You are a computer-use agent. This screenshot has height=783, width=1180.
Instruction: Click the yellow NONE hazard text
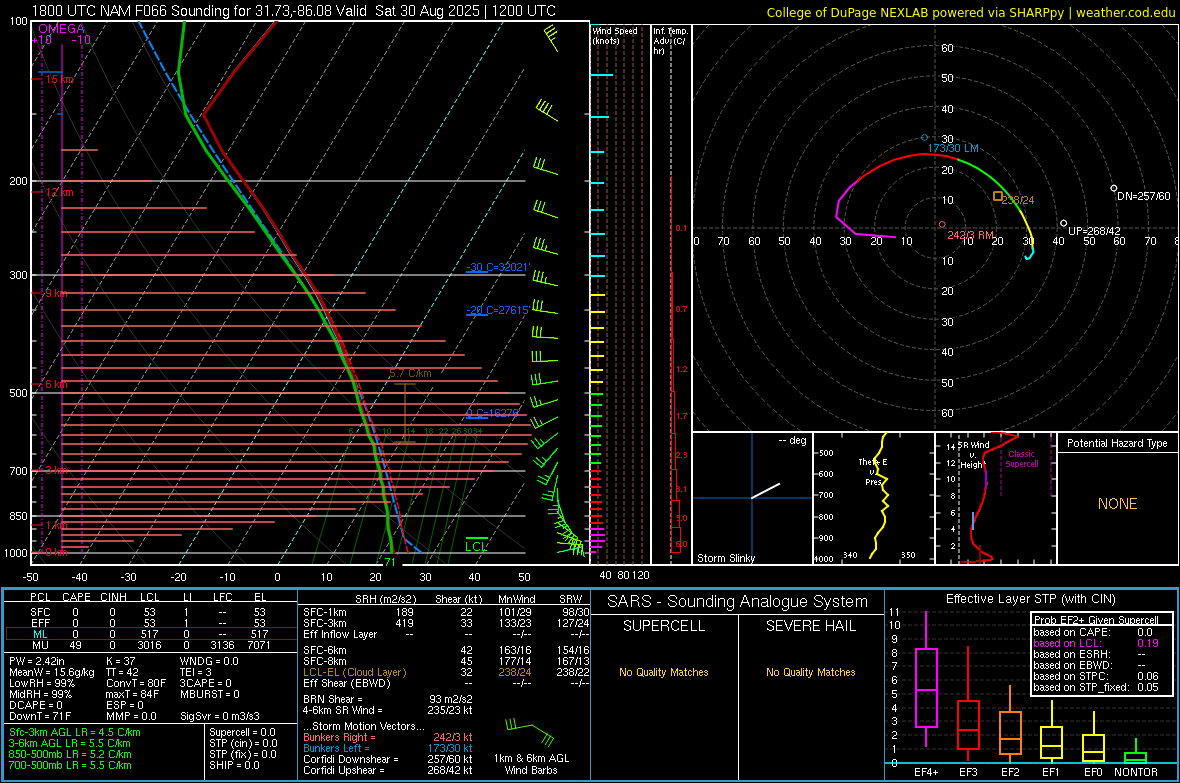pyautogui.click(x=1117, y=504)
